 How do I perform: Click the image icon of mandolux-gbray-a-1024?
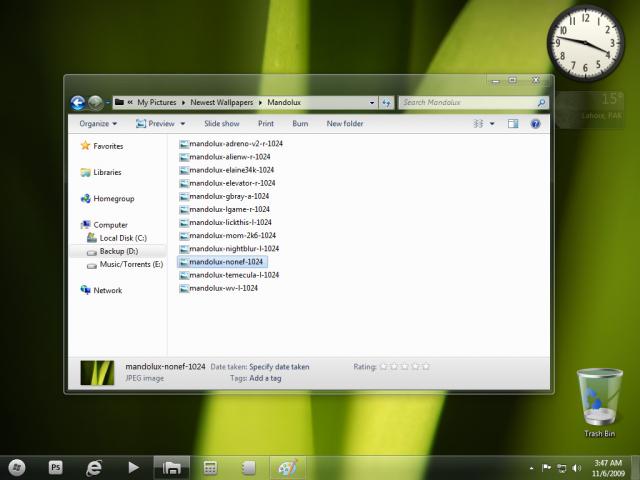[184, 196]
